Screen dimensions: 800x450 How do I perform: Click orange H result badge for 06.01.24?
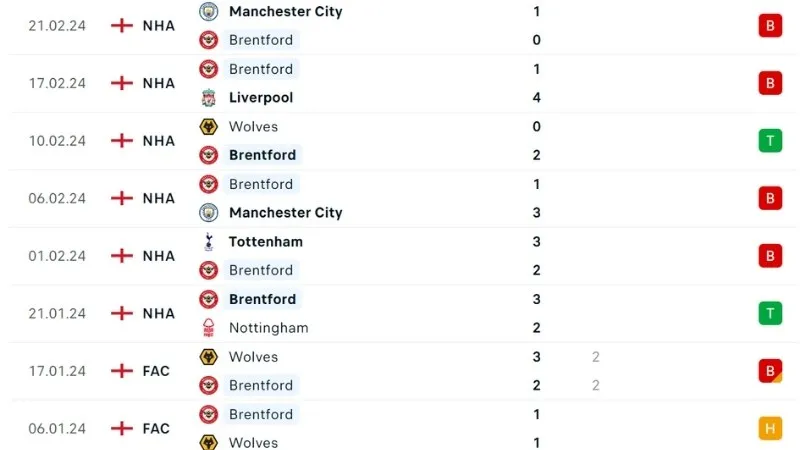pyautogui.click(x=769, y=428)
